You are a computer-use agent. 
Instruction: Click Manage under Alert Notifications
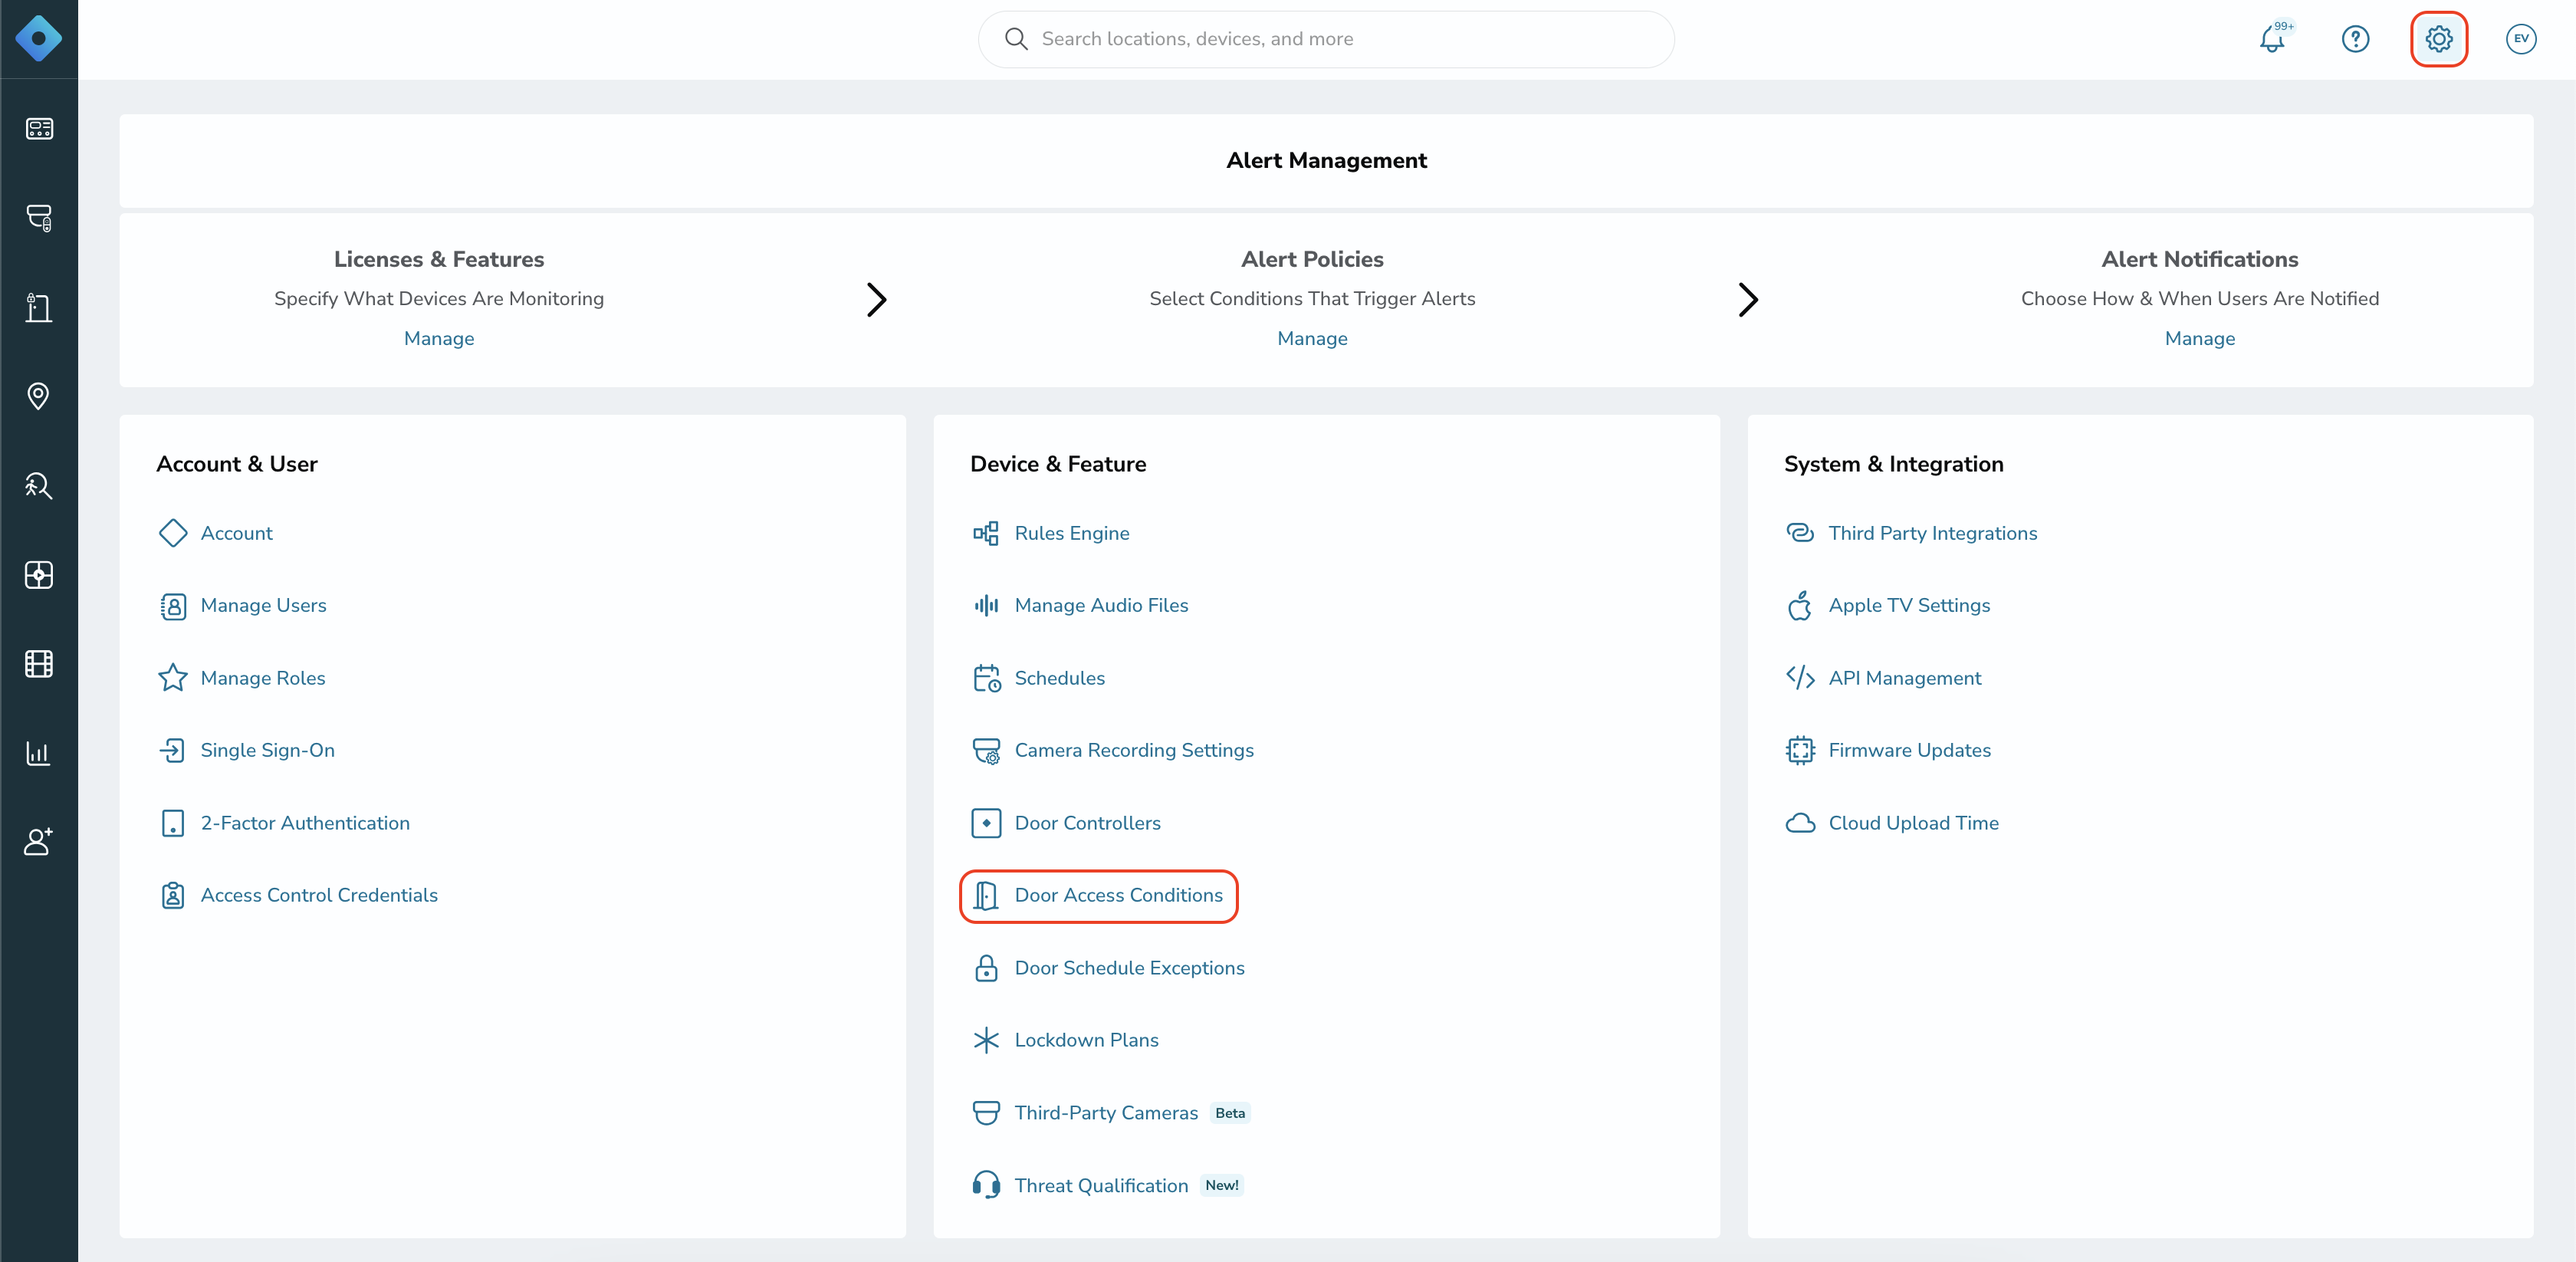[2199, 338]
